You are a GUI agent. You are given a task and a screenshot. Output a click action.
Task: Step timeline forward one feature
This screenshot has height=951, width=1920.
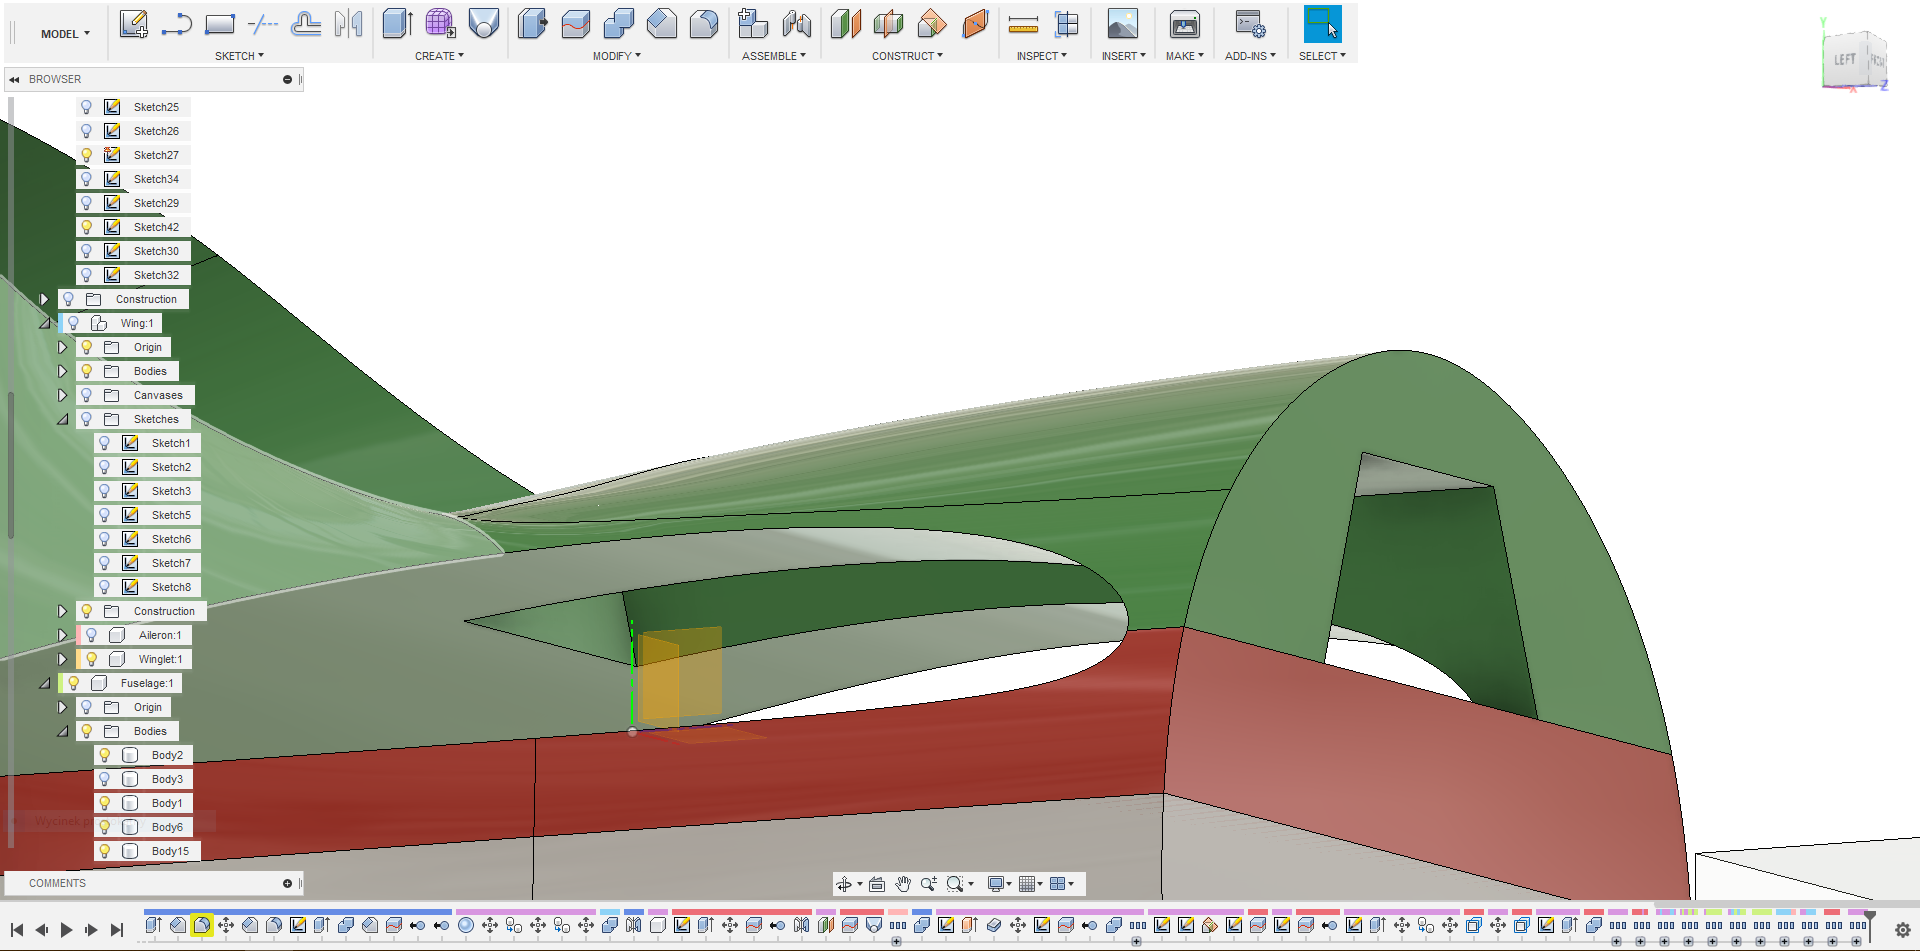click(91, 930)
